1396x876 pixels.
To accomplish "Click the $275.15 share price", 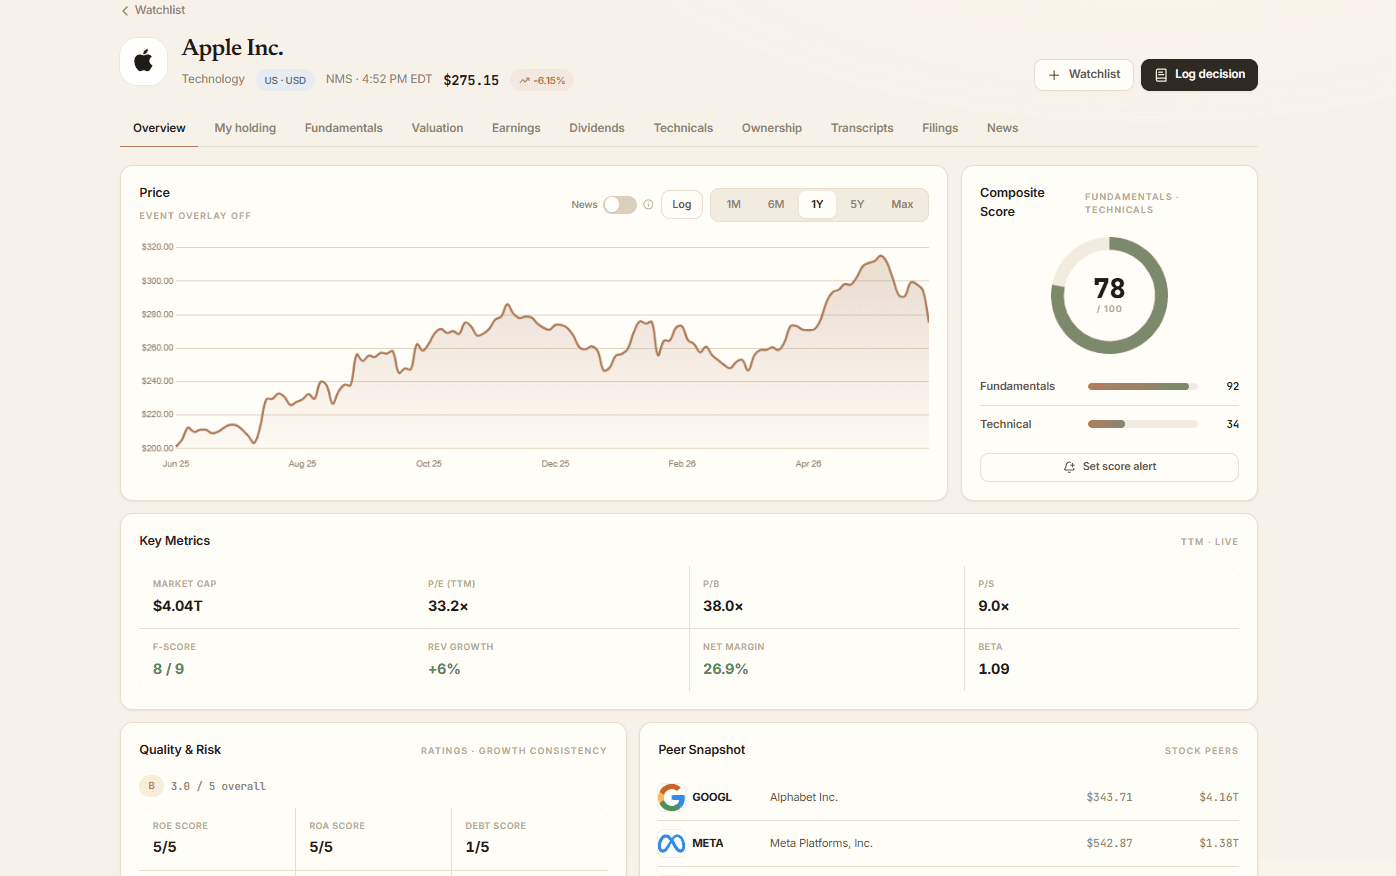I will (x=471, y=80).
